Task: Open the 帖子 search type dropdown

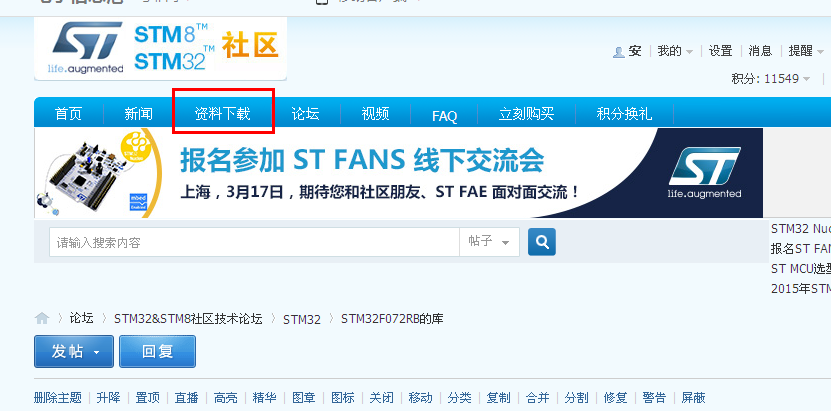Action: pyautogui.click(x=489, y=242)
